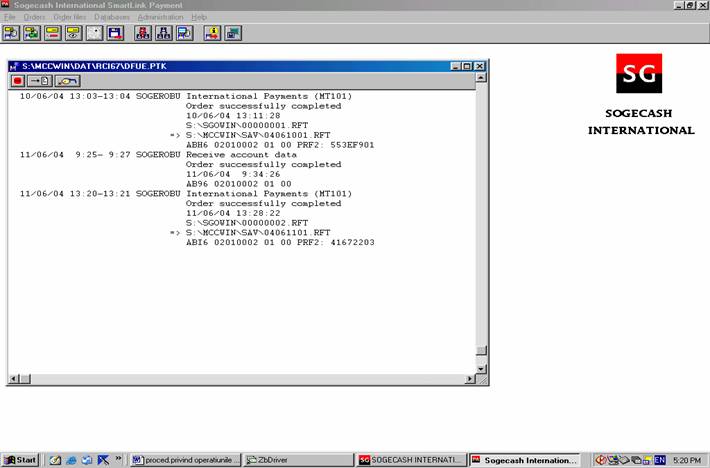This screenshot has height=468, width=710.
Task: Switch to ZbDriver taskbar window
Action: tap(298, 460)
